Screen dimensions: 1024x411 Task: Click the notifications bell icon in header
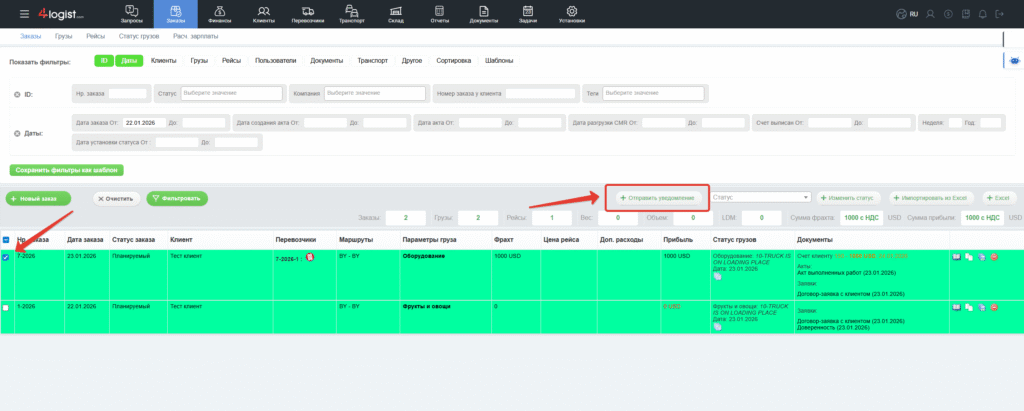click(x=981, y=13)
